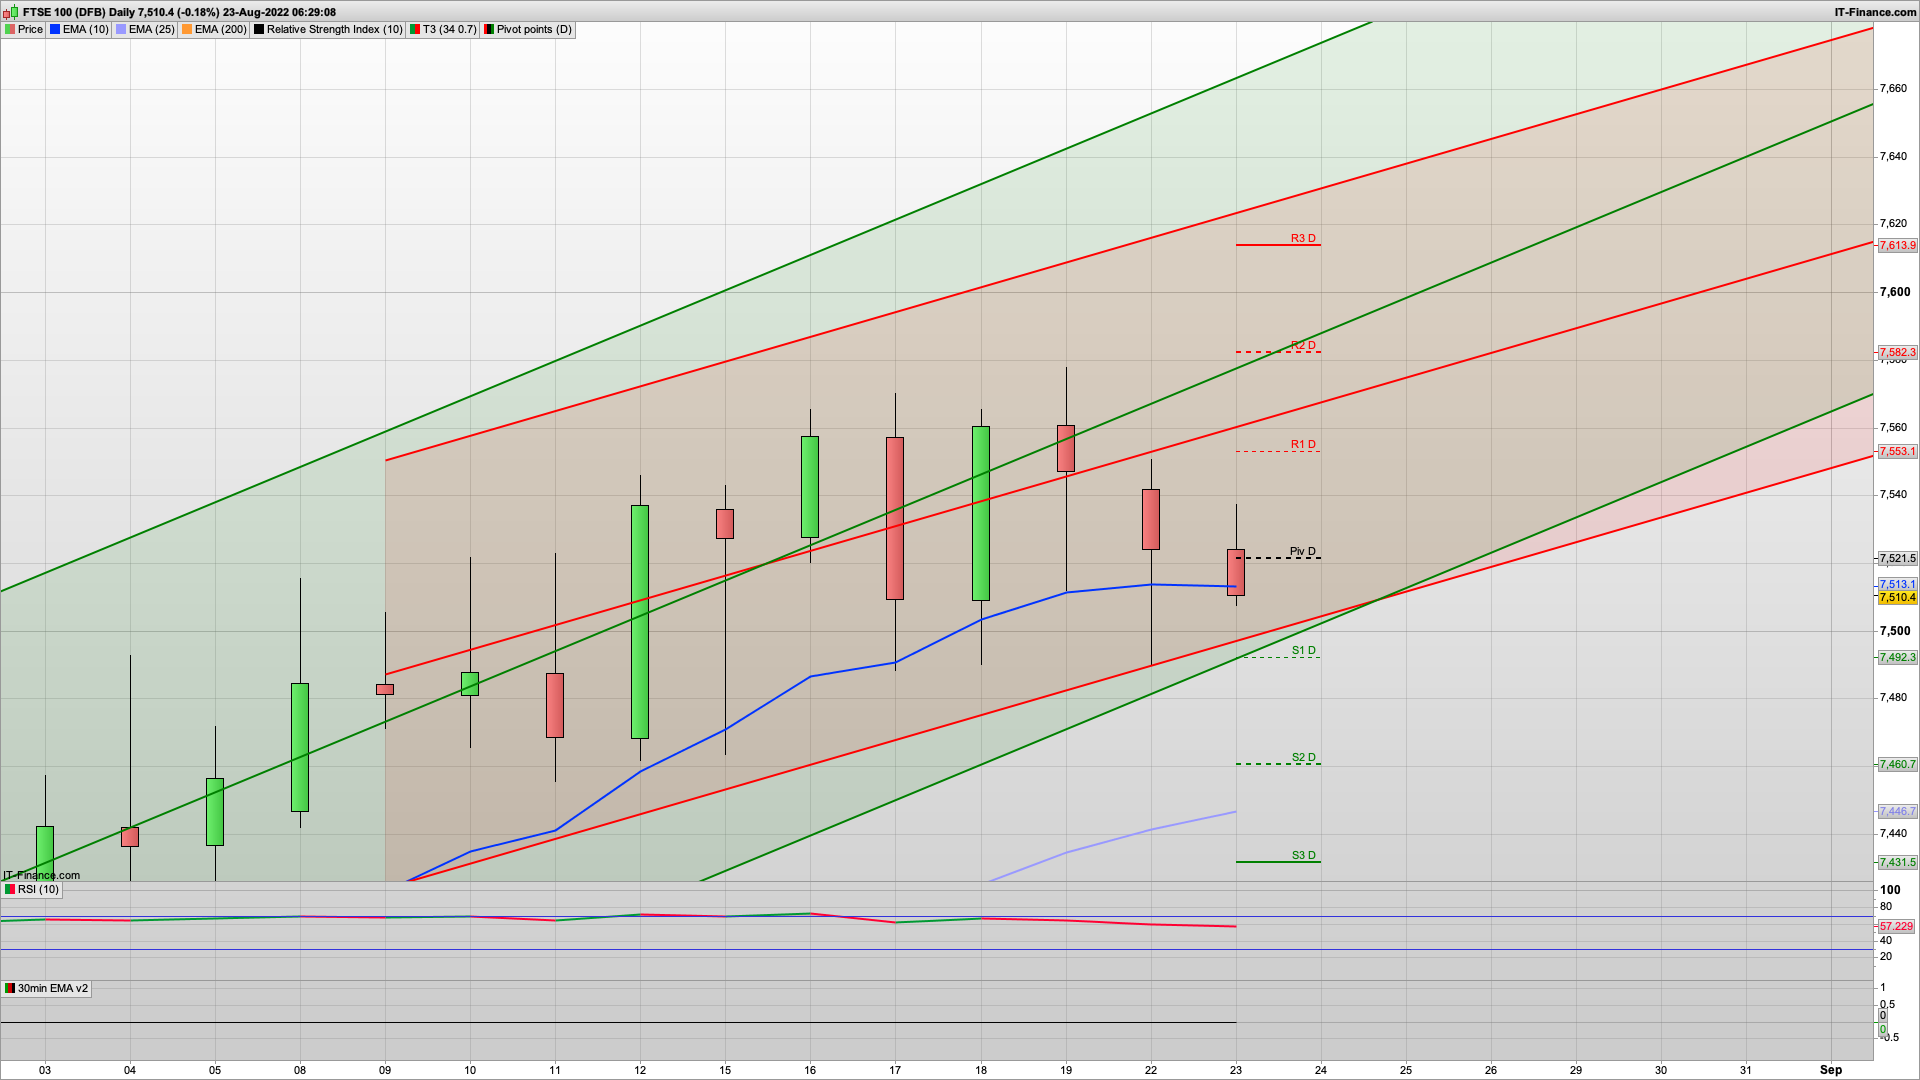Click the 26 date on the time axis
Viewport: 1920px width, 1080px height.
point(1491,1070)
